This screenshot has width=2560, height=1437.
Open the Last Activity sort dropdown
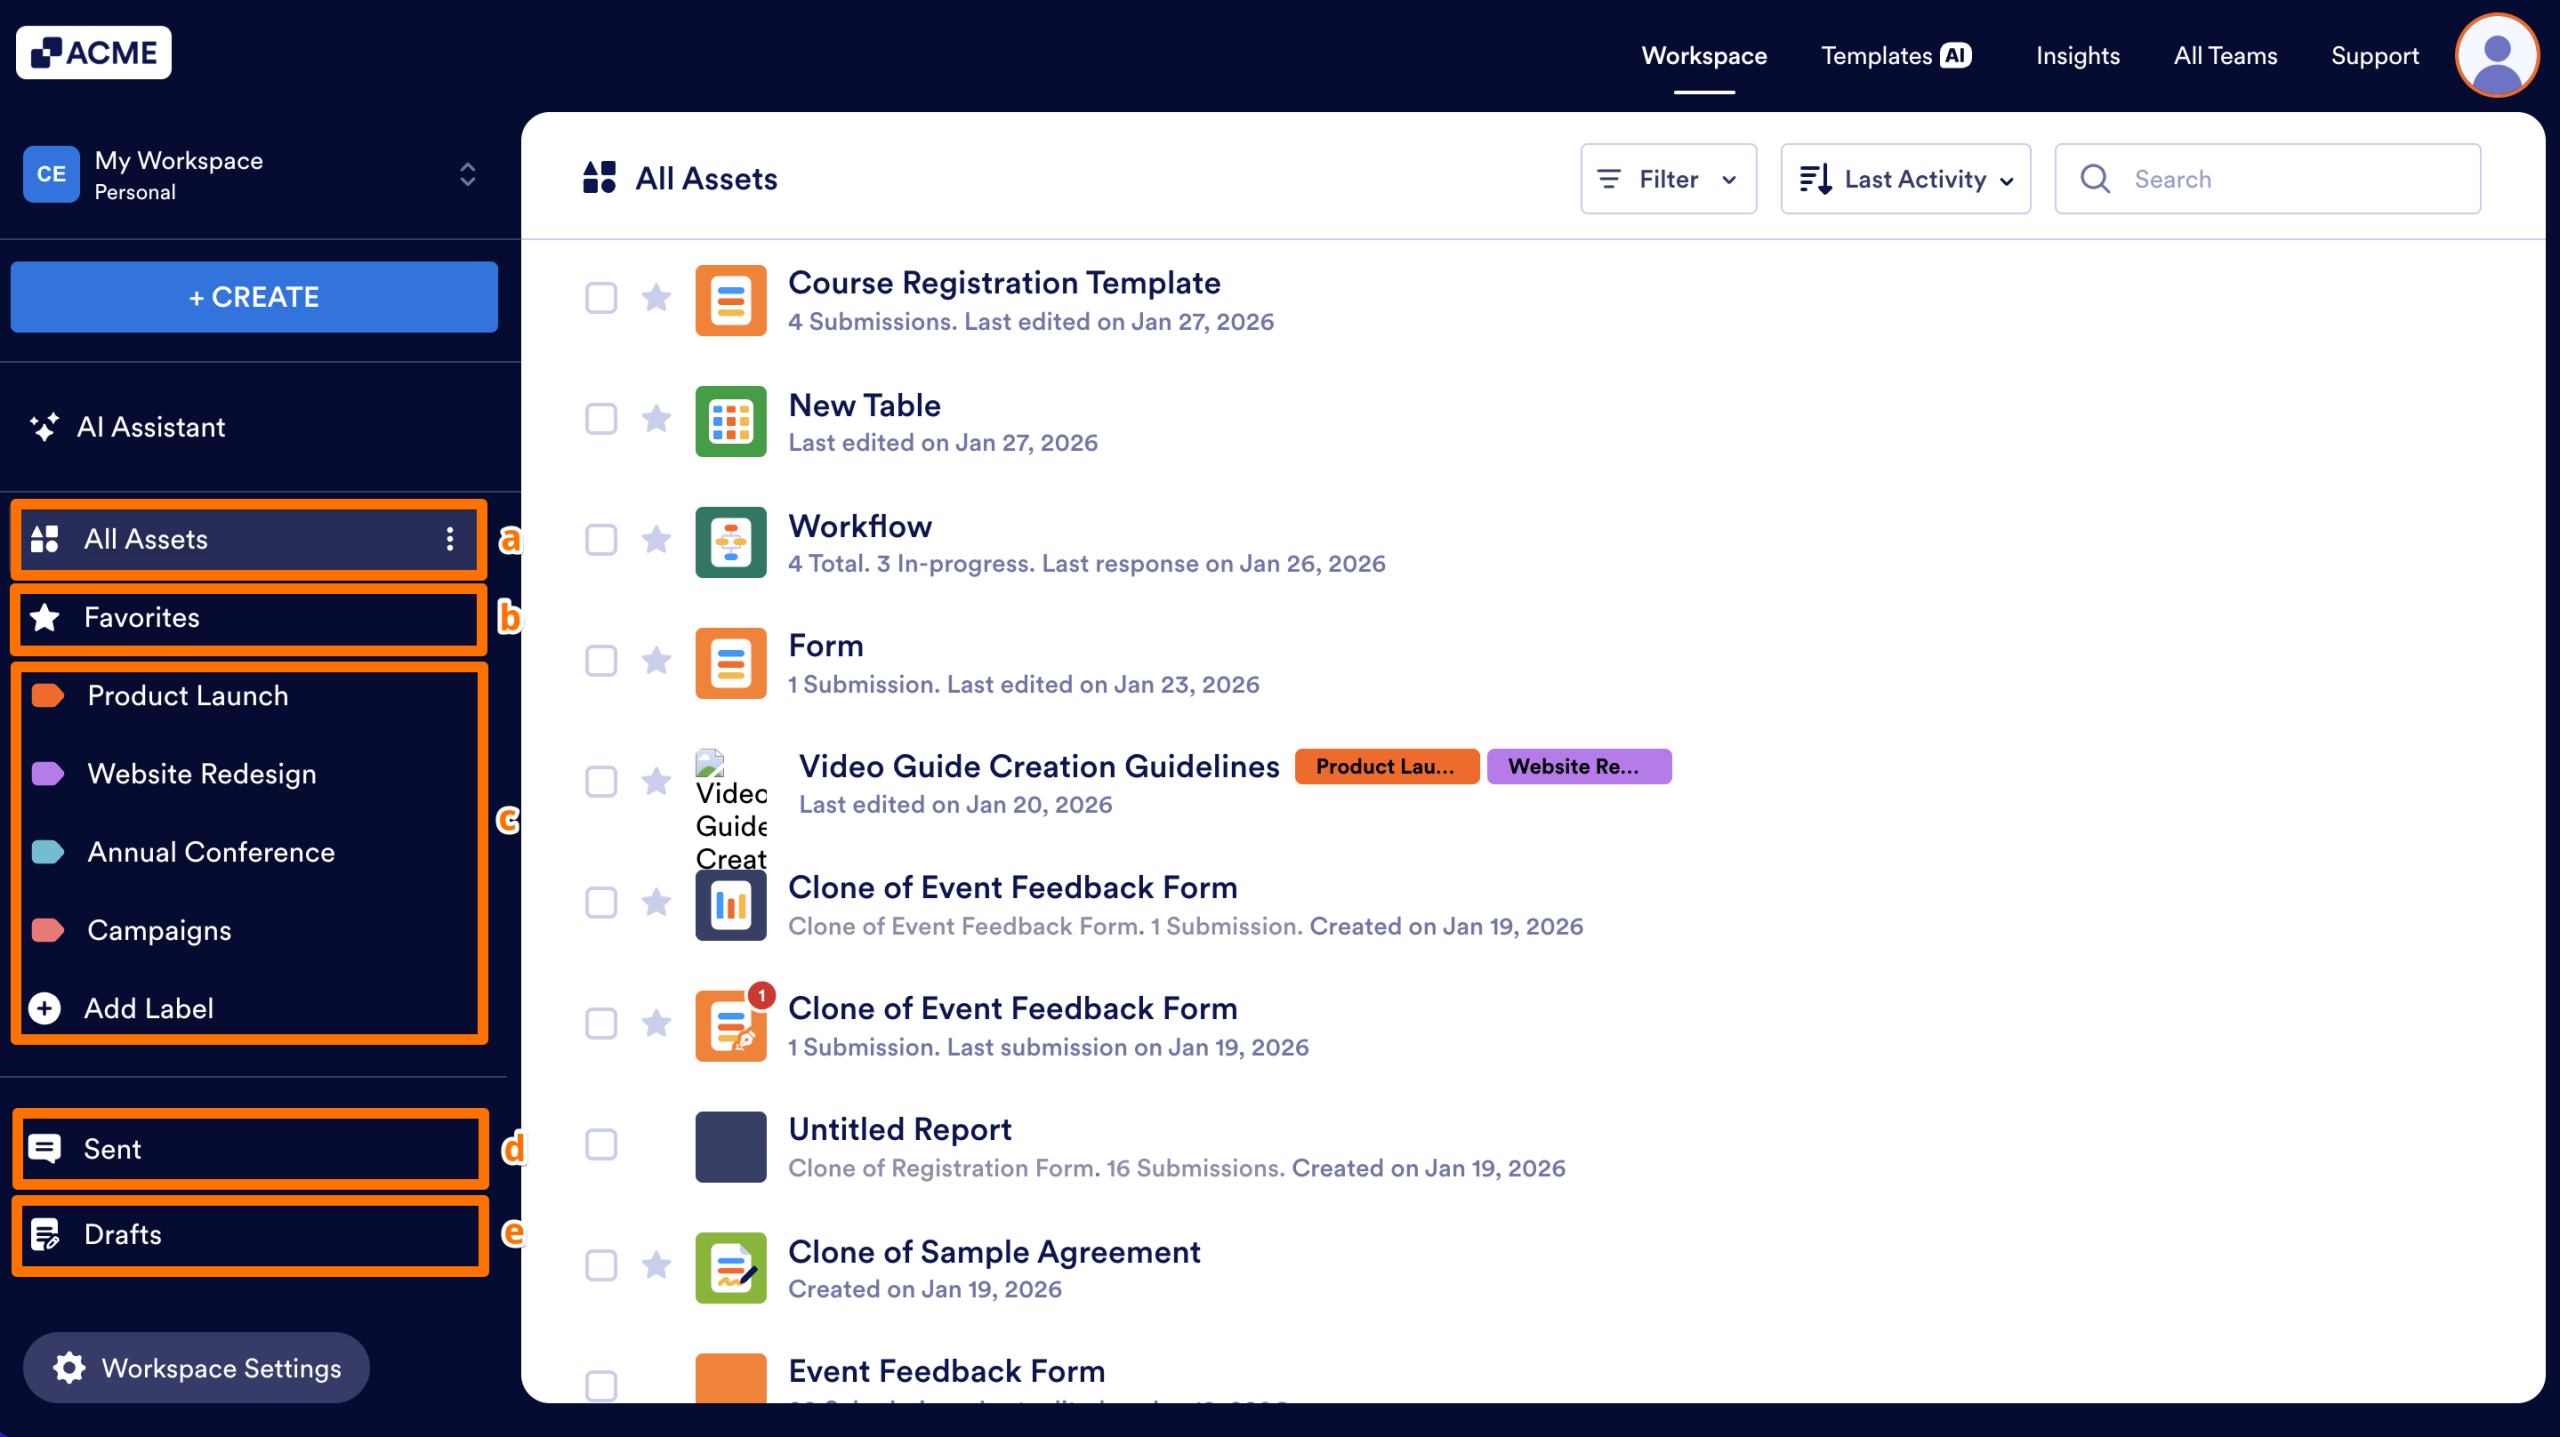(x=1905, y=179)
